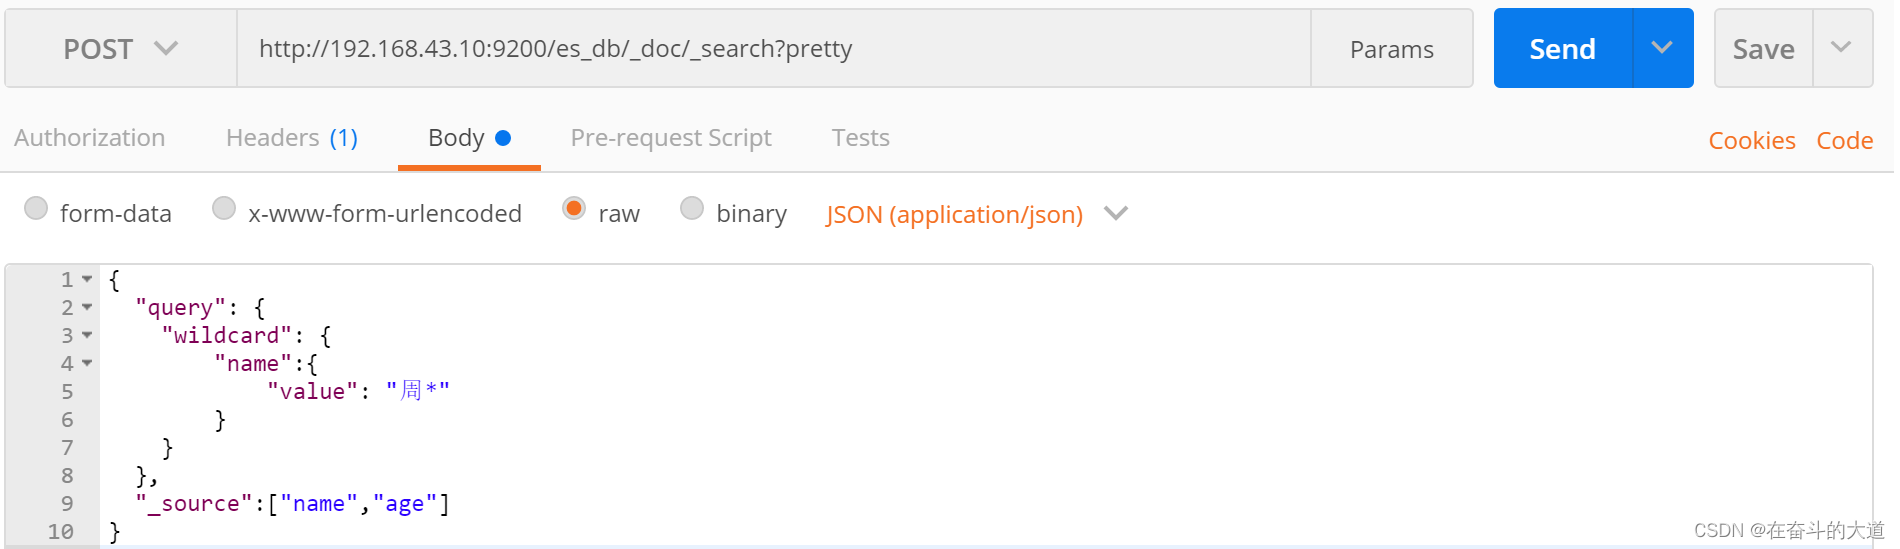Open the Tests tab

tap(860, 138)
